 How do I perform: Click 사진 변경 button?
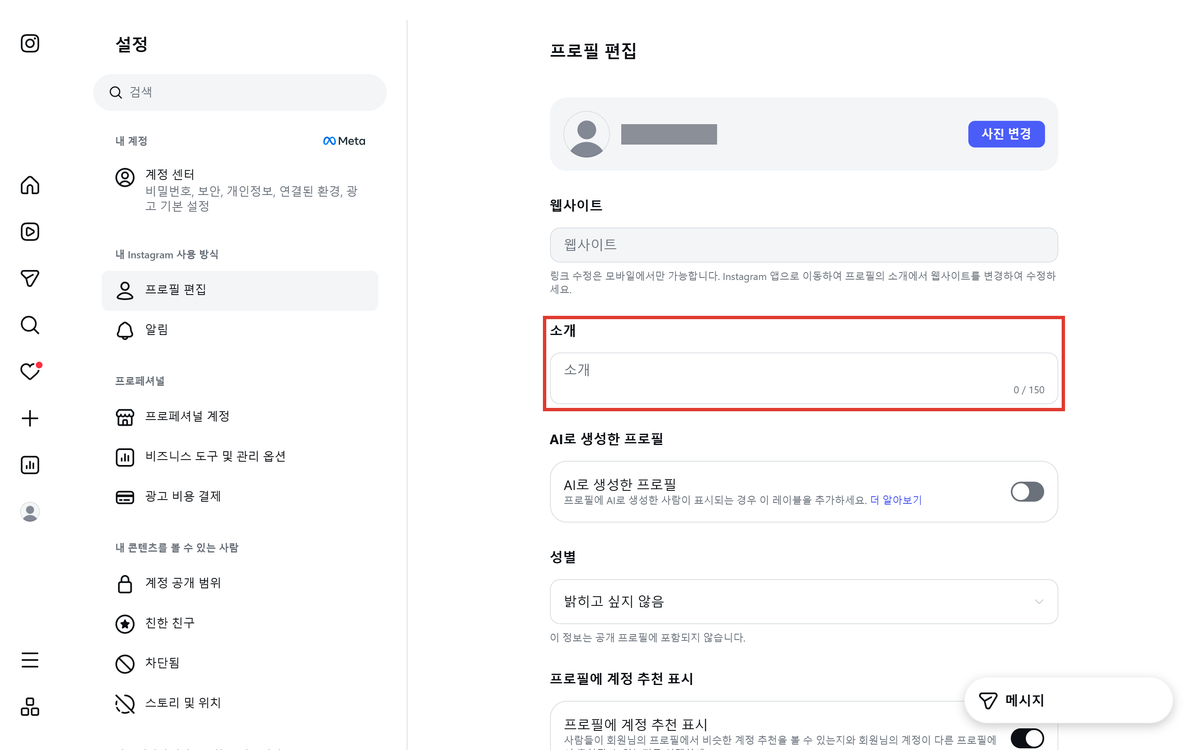pos(1006,134)
